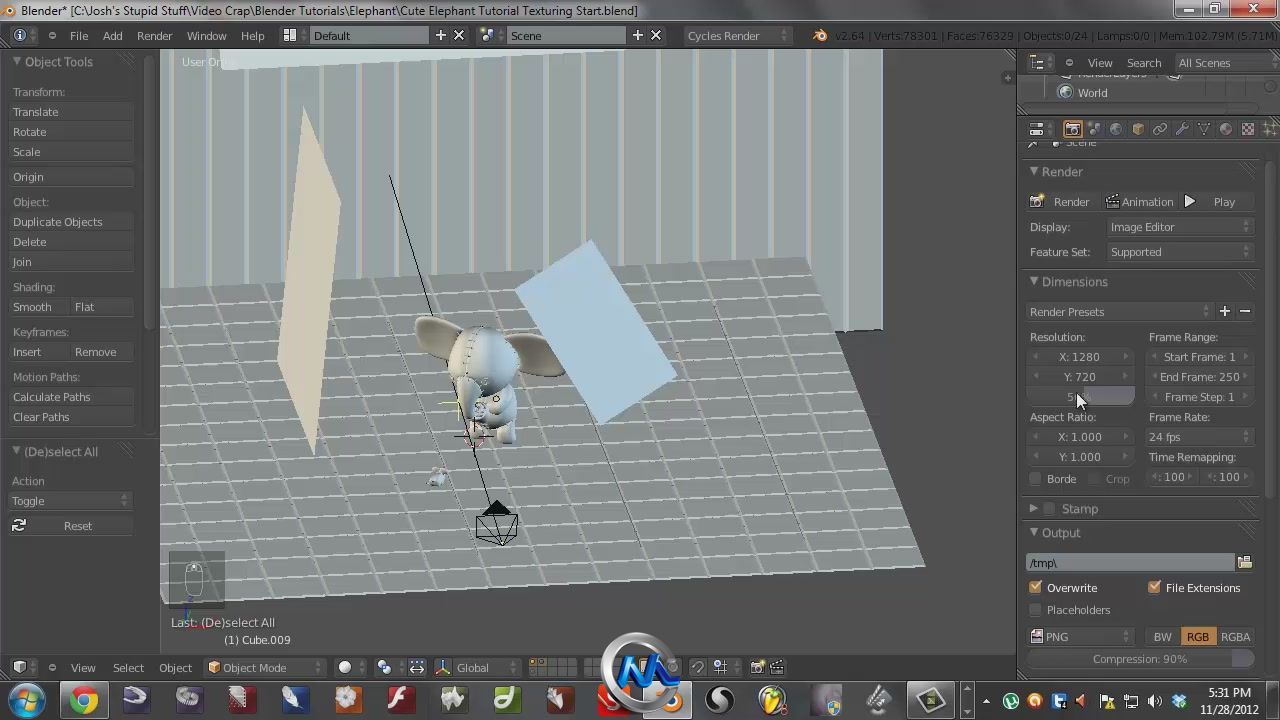Open the Object Mode dropdown
Viewport: 1280px width, 720px height.
265,667
